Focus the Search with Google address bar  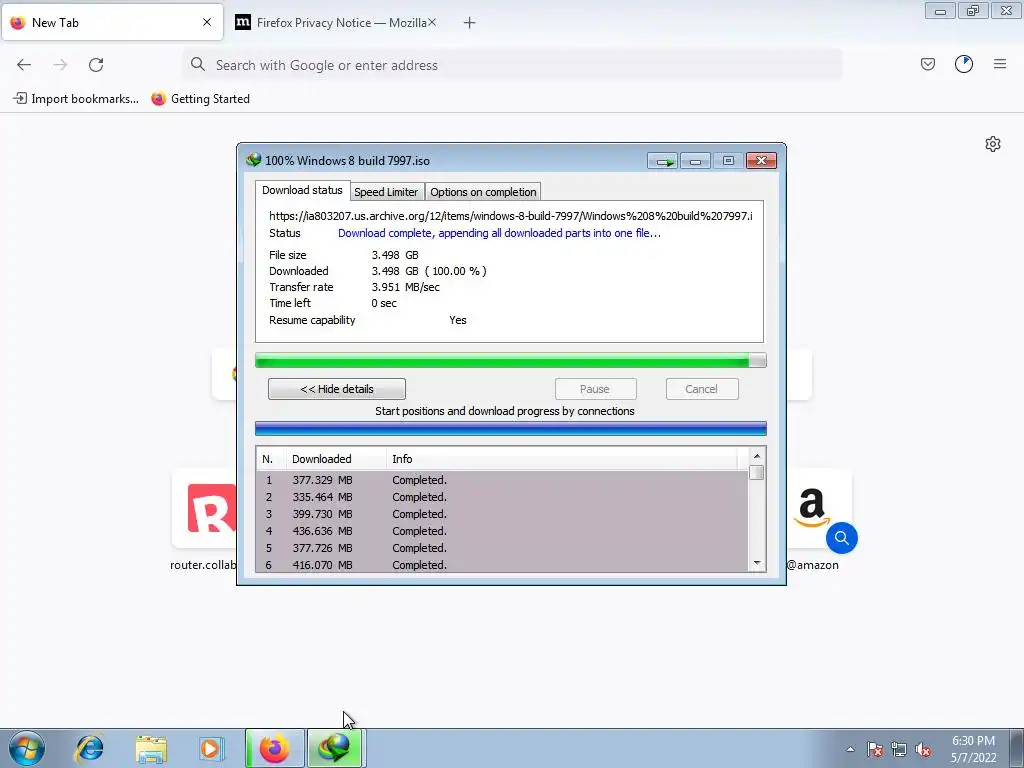tap(513, 65)
